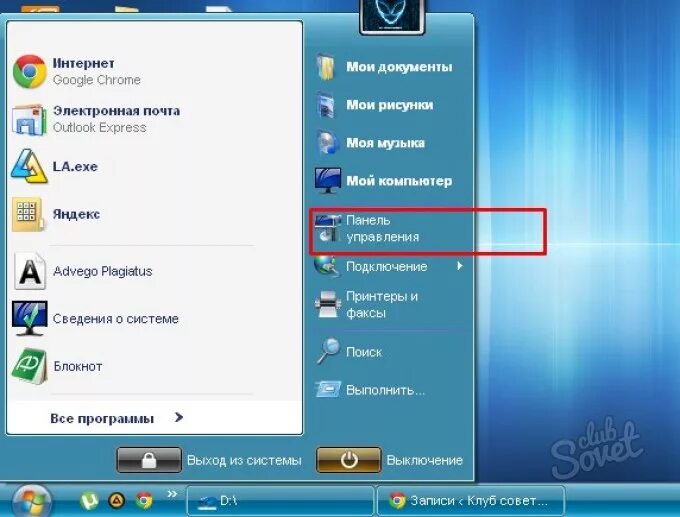Click the Поиск magnifier icon
Viewport: 680px width, 517px height.
(328, 351)
